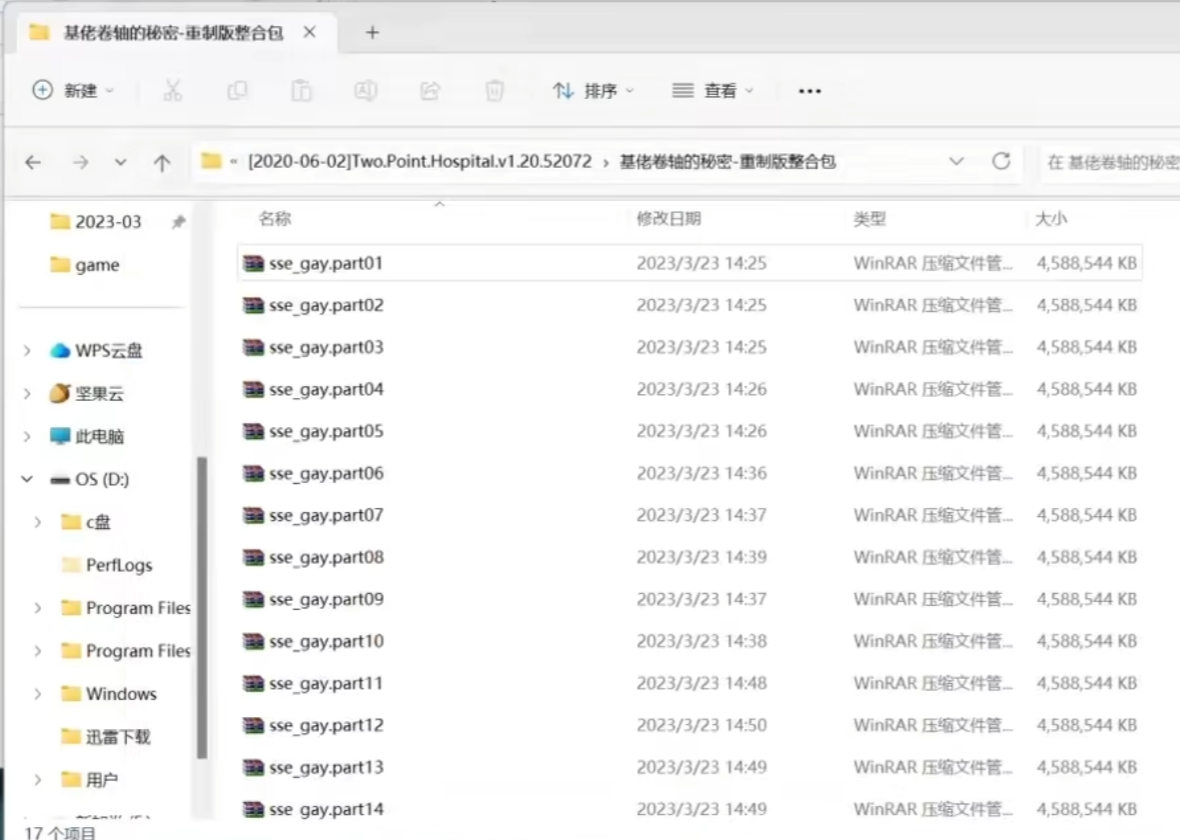
Task: Select the 2023-03 pinned folder
Action: [108, 221]
